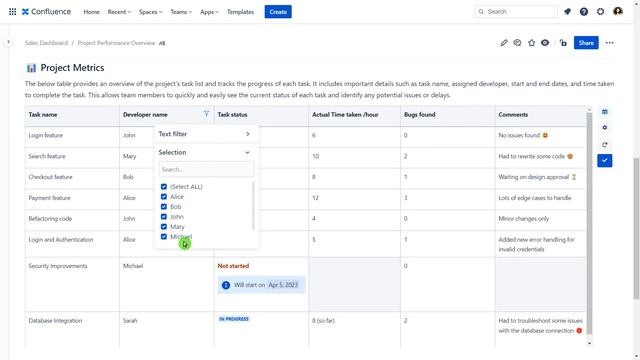Click the Sarah developer cell
Screen dimensions: 640x360
tap(167, 330)
